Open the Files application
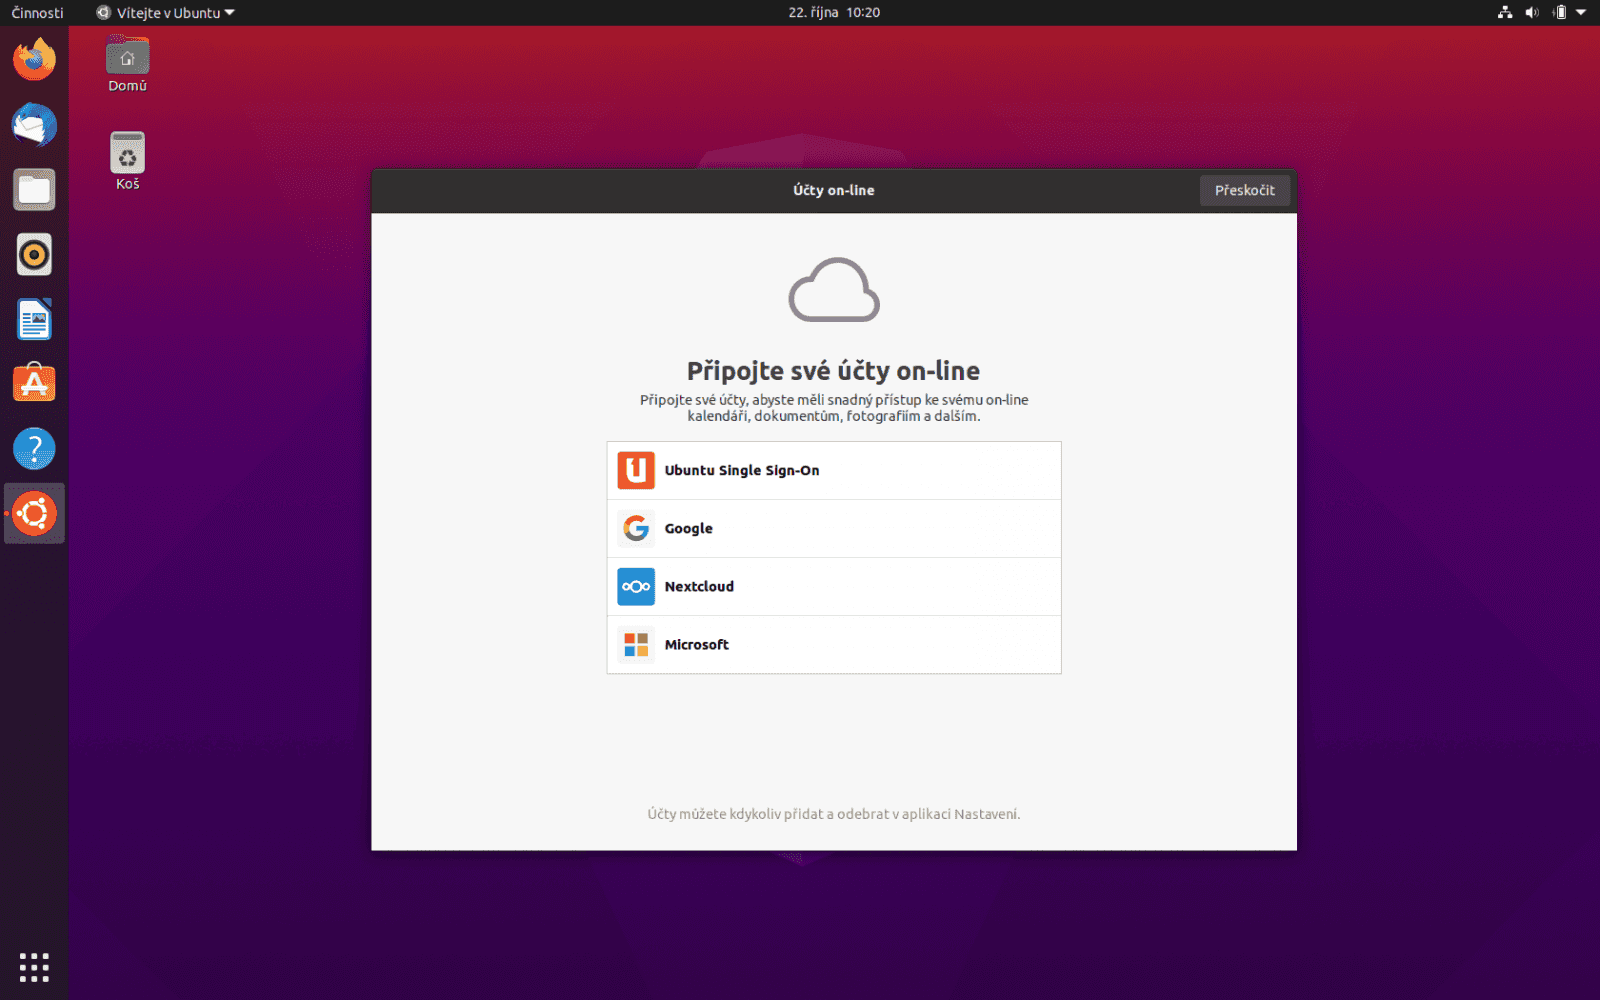Viewport: 1600px width, 1000px height. [x=34, y=189]
